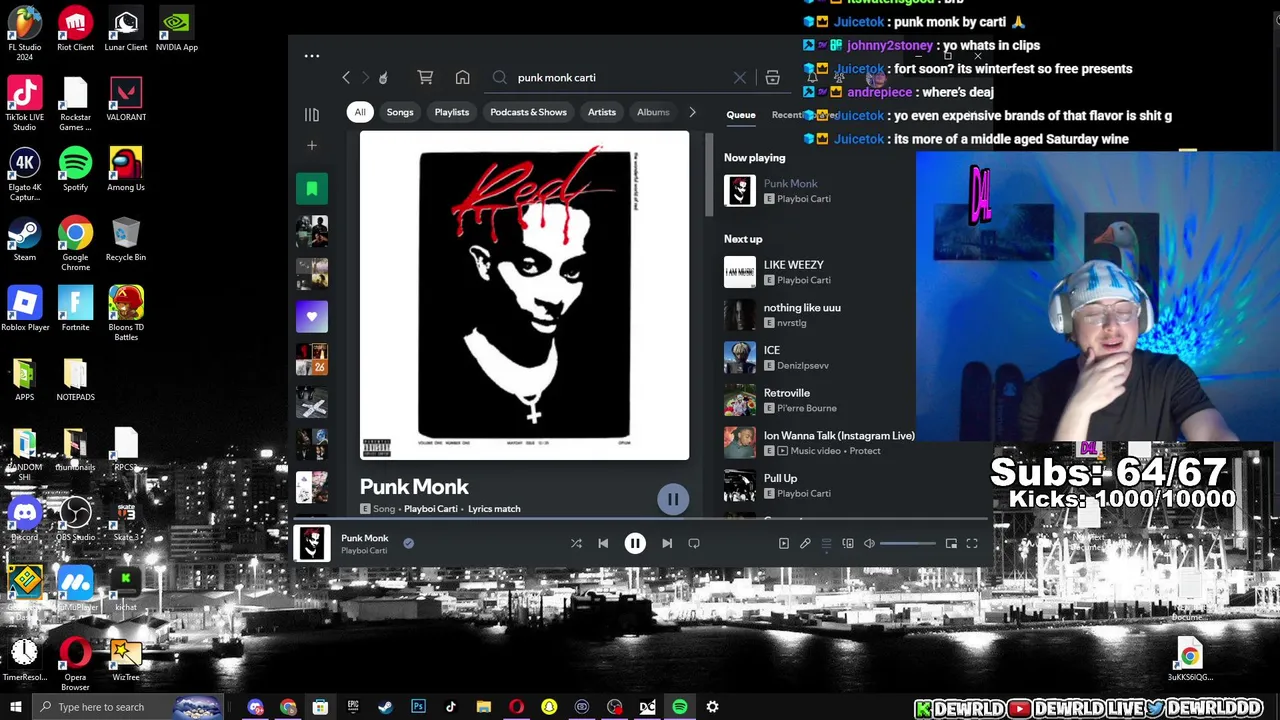Image resolution: width=1280 pixels, height=720 pixels.
Task: Clear the search field with X
Action: pyautogui.click(x=740, y=77)
